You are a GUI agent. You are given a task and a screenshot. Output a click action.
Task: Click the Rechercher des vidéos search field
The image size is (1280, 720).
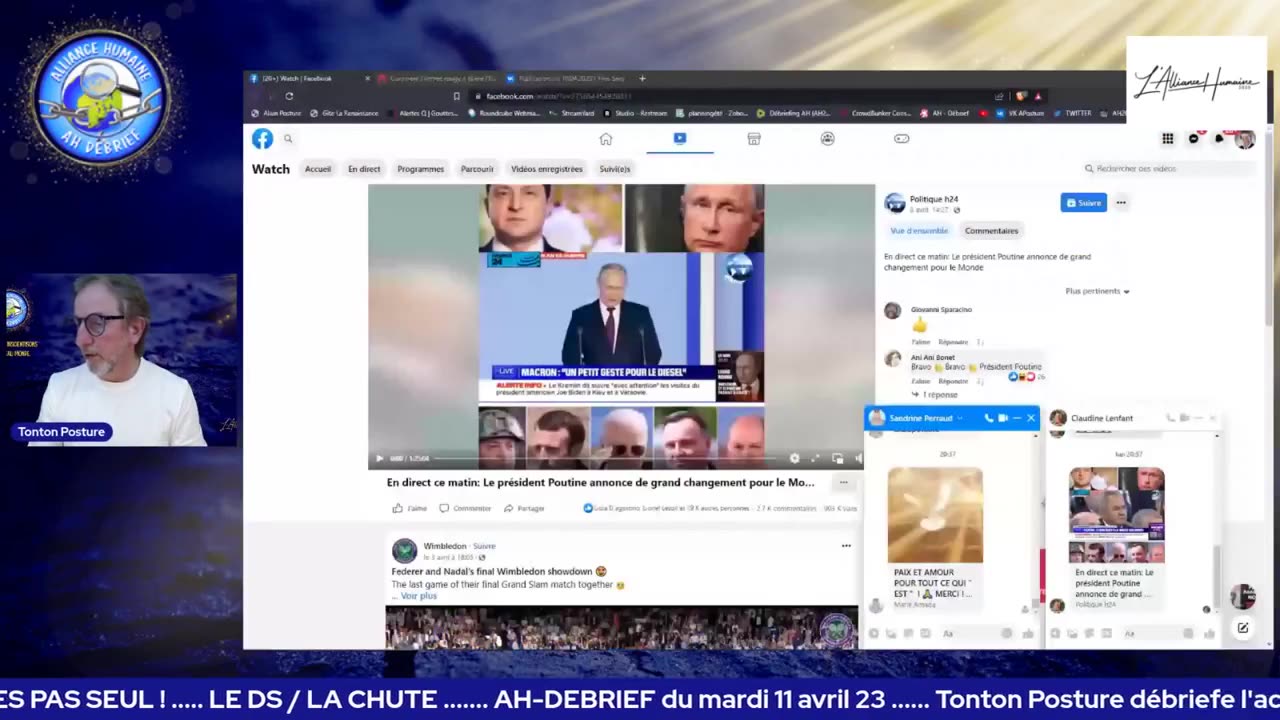coord(1168,169)
